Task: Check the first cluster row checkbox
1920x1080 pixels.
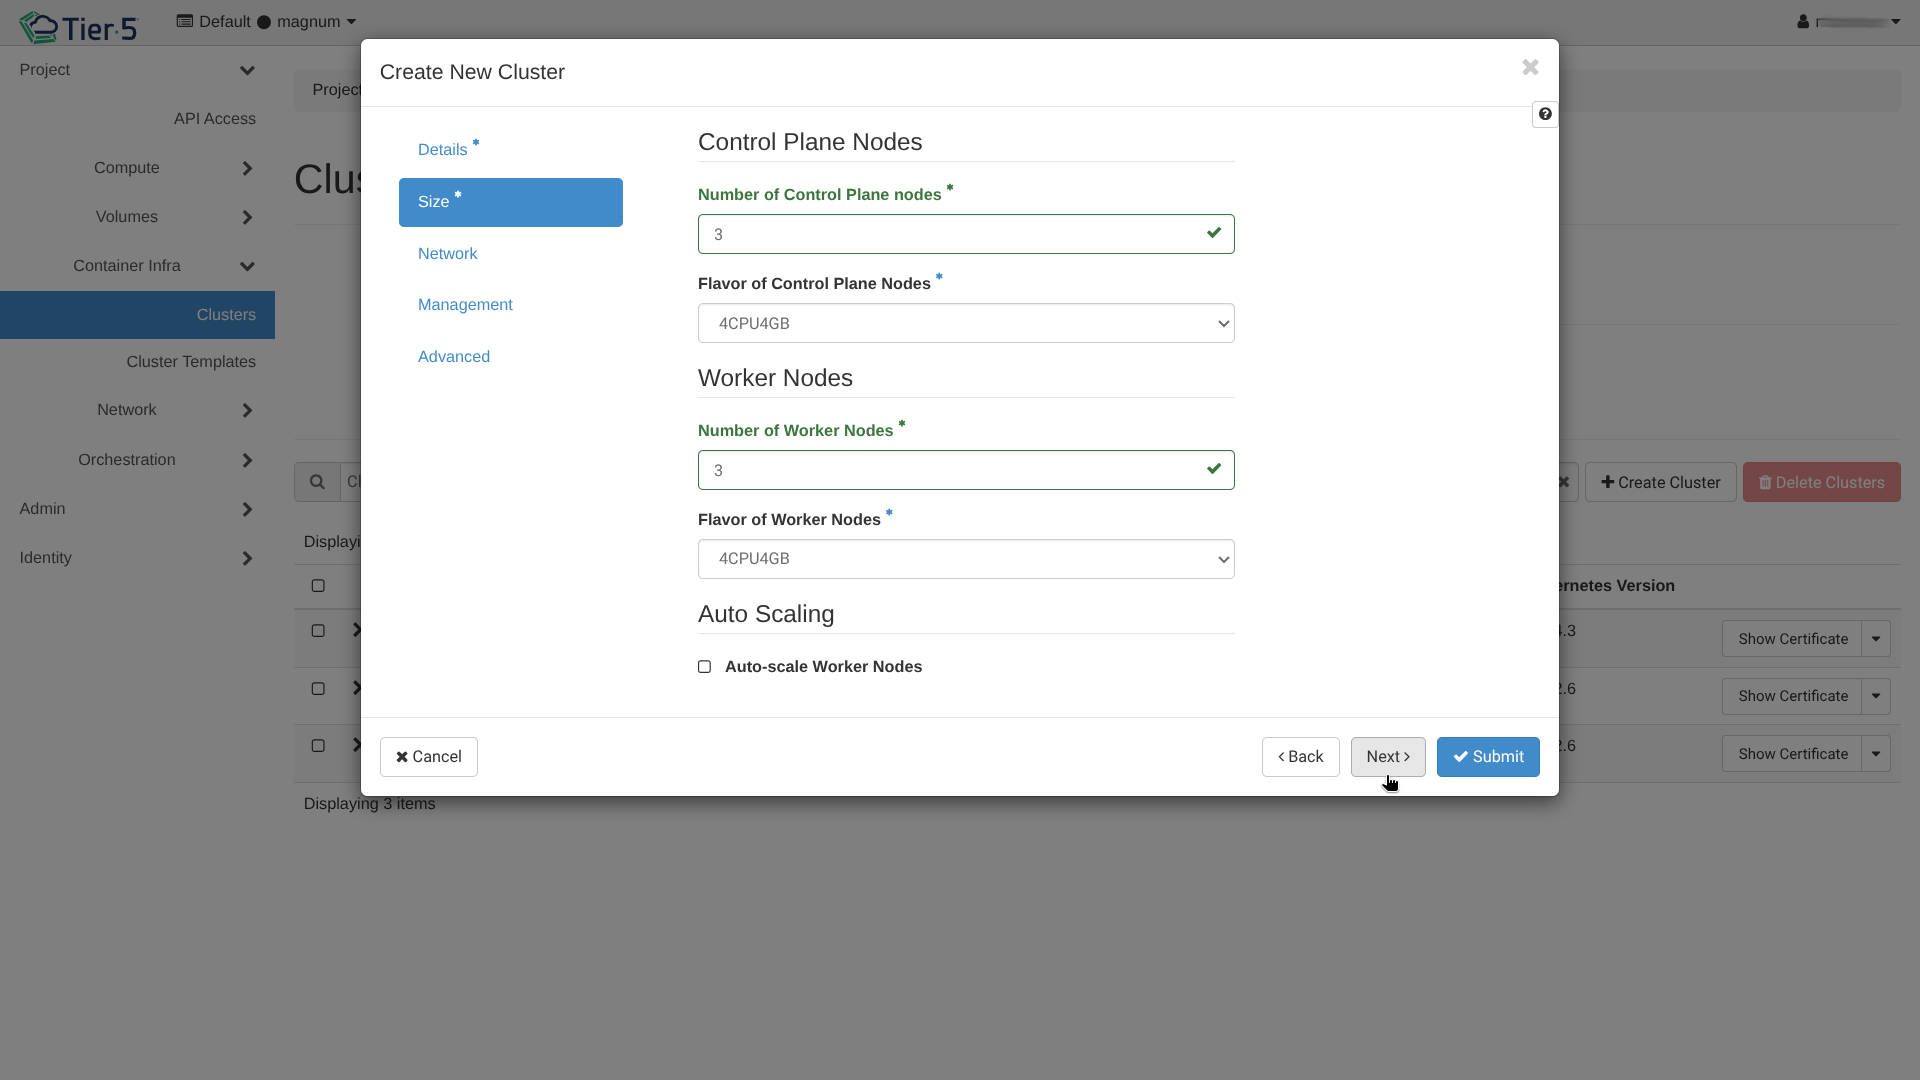Action: pyautogui.click(x=318, y=631)
